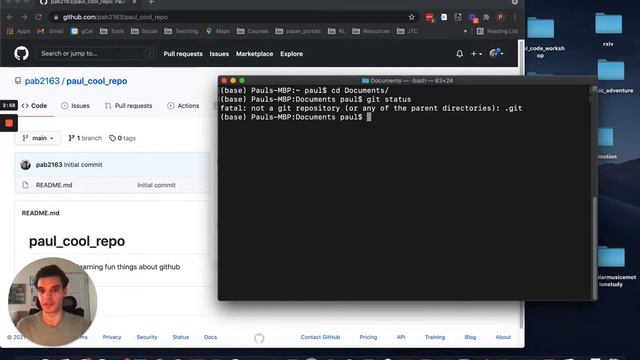Open the About footer link
640x360 pixels.
(503, 337)
